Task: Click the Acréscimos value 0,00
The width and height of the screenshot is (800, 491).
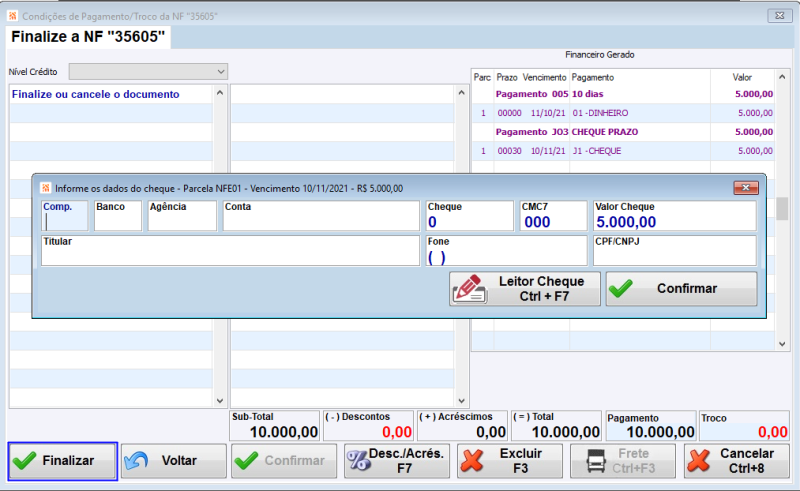Action: coord(491,432)
